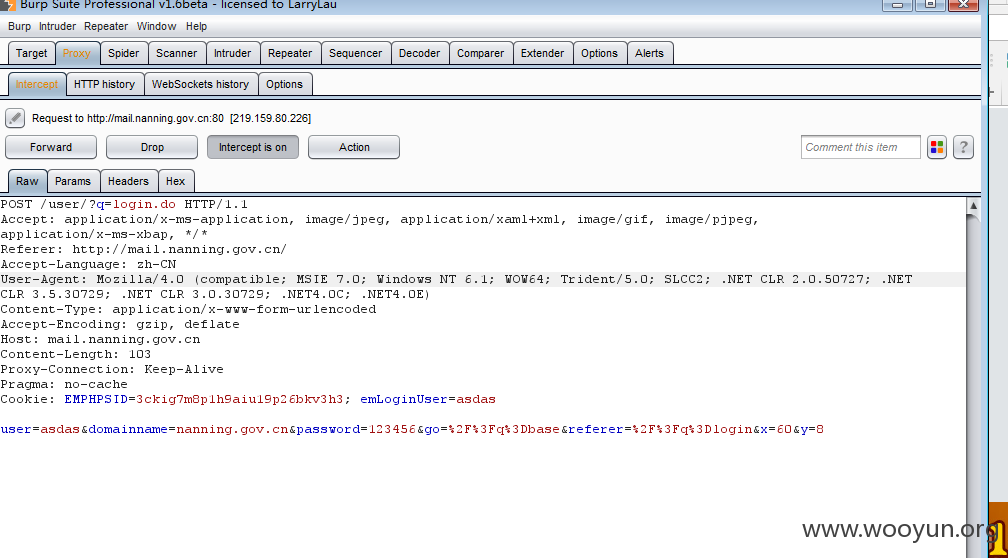
Task: Select the Proxy main tab
Action: coord(77,53)
